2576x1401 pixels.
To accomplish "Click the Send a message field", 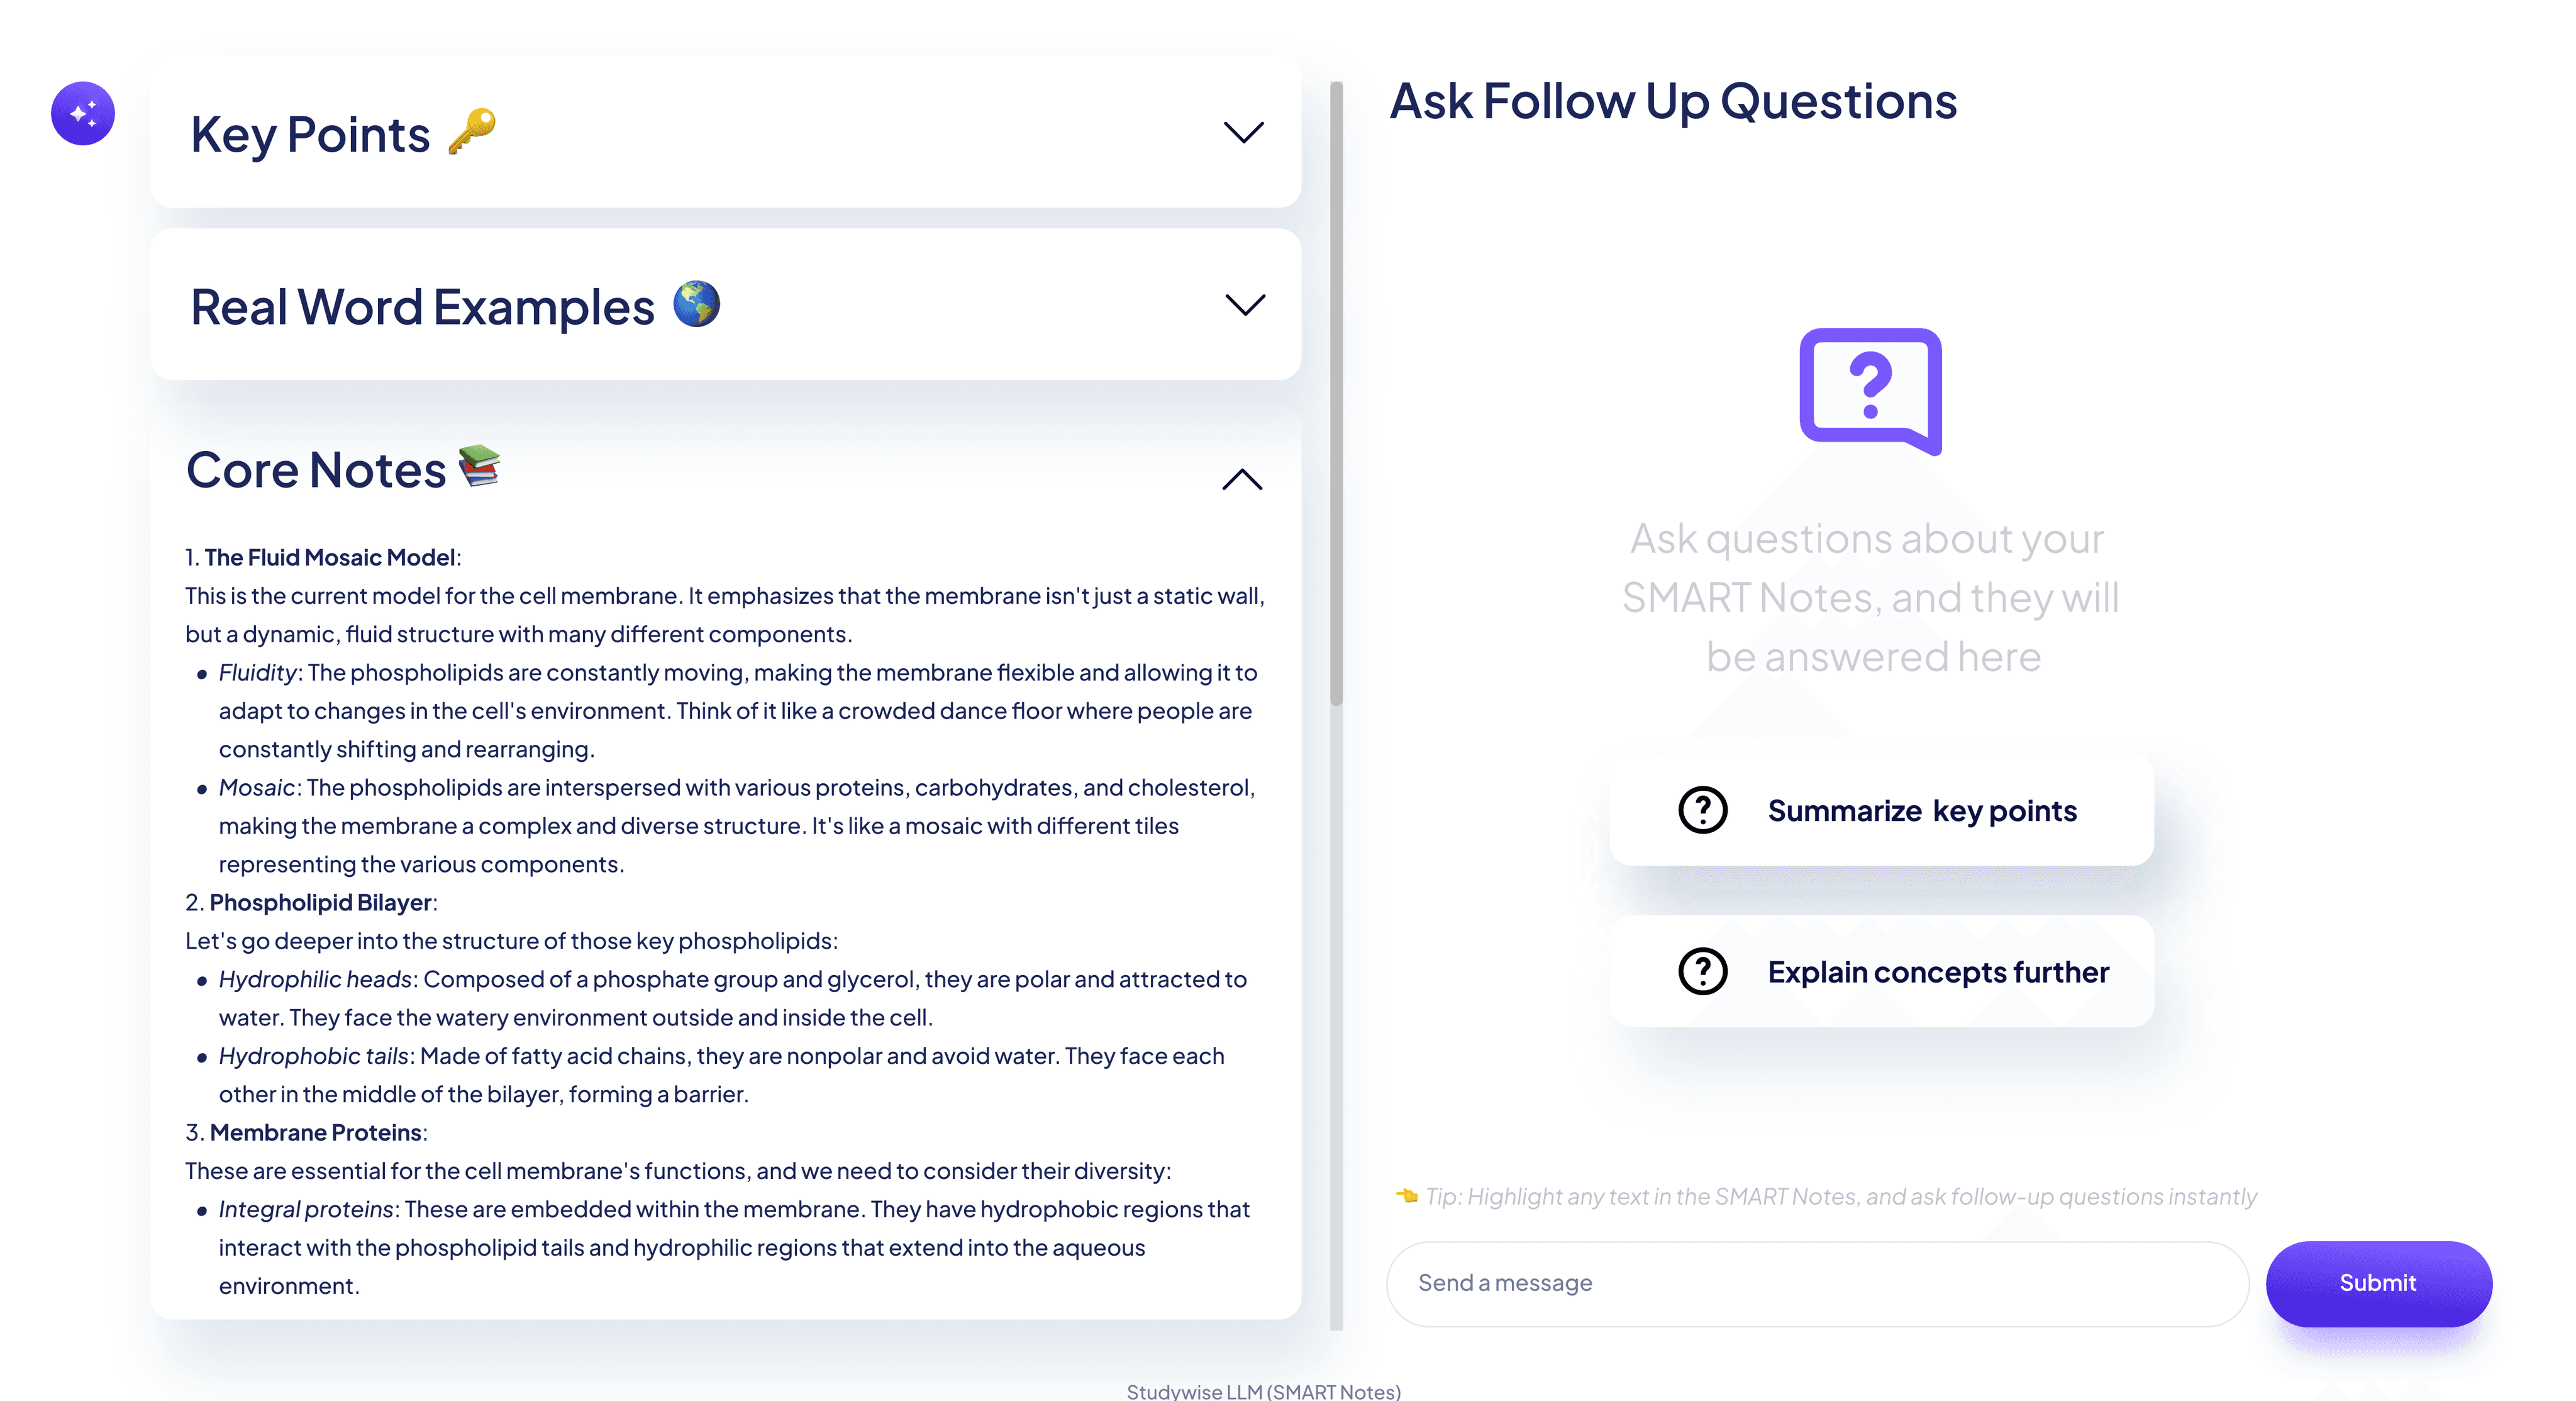I will point(1815,1283).
